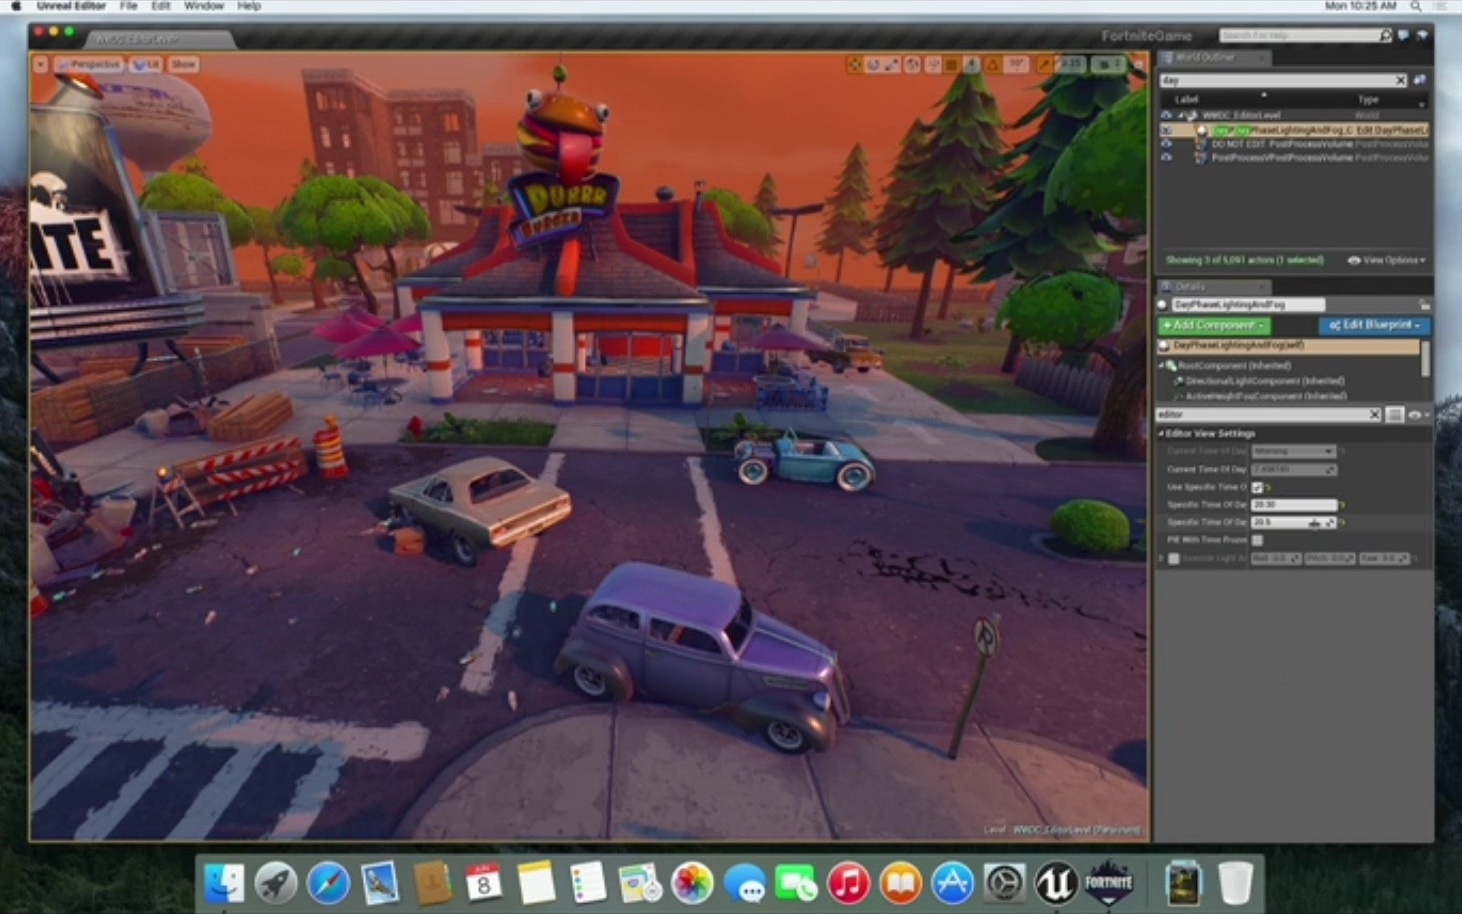Select DirectionalLightComponent (Inherited) in component tree
Screen dimensions: 1462x914
1265,381
